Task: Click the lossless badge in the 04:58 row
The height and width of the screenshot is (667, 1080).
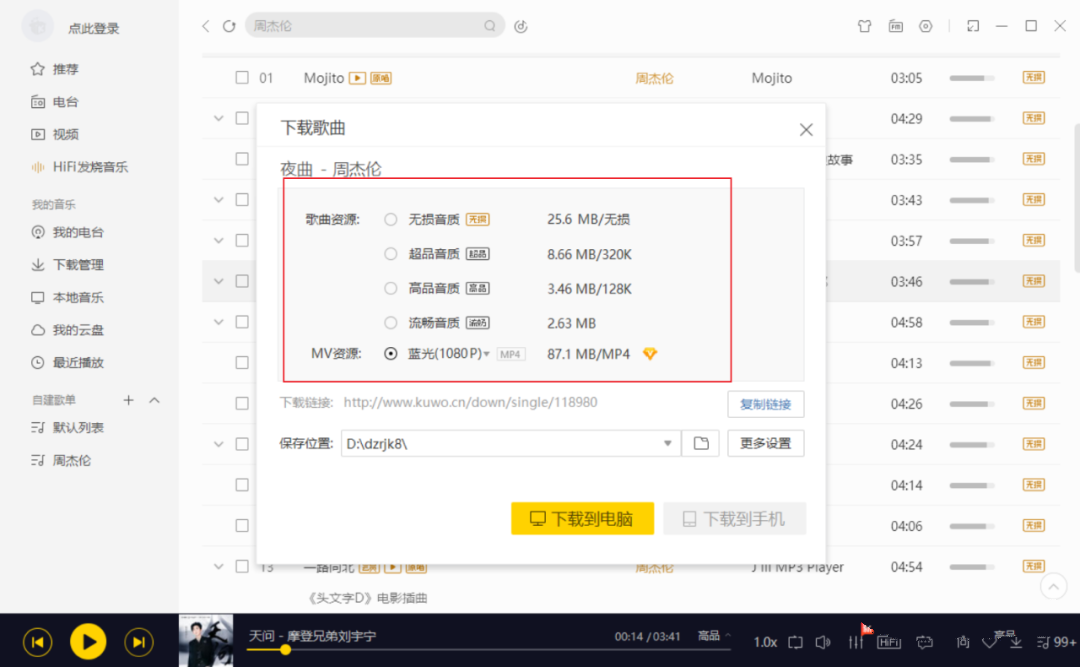Action: click(x=1033, y=322)
